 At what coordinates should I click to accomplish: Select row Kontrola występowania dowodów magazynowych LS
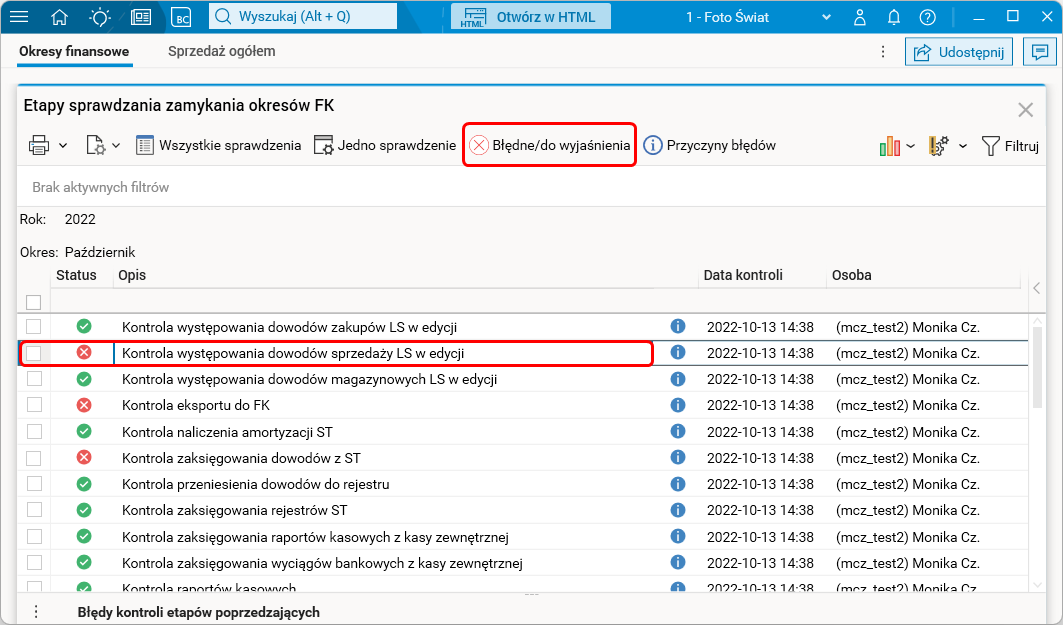523,379
